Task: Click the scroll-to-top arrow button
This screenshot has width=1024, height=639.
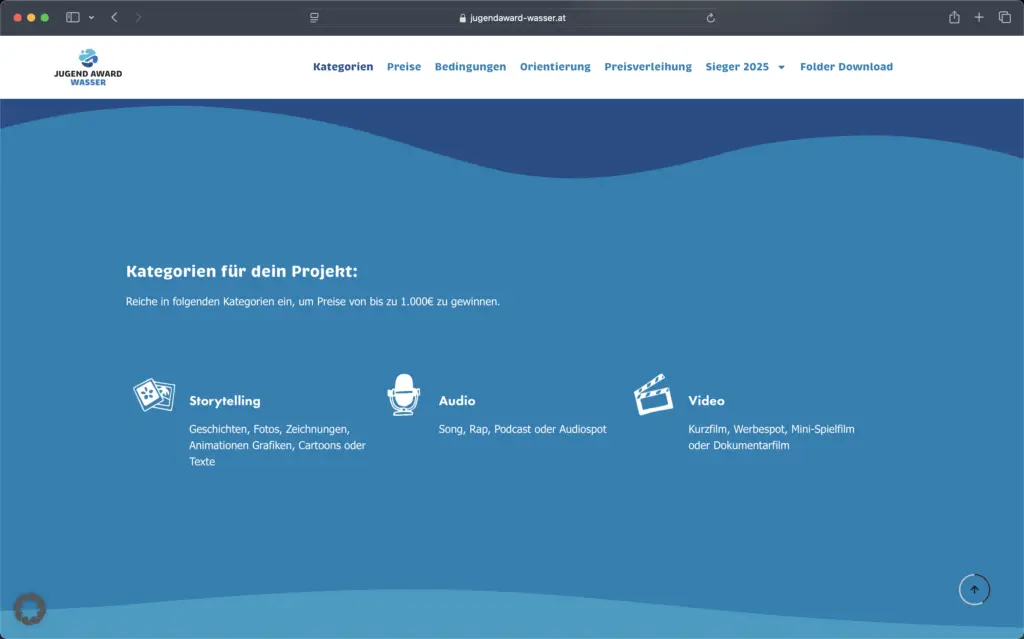Action: (x=974, y=589)
